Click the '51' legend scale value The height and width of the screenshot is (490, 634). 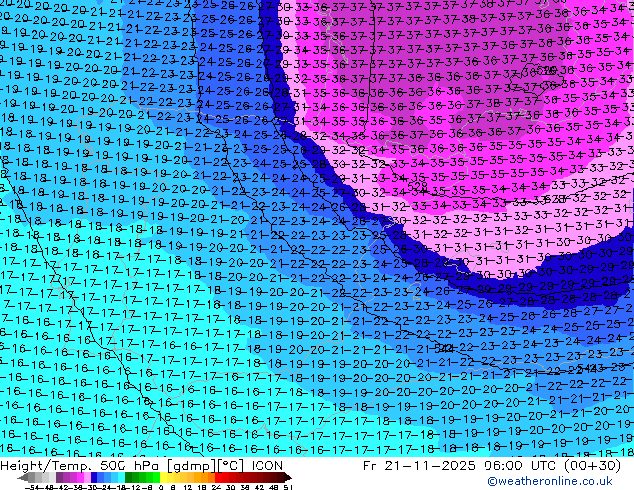click(x=289, y=488)
